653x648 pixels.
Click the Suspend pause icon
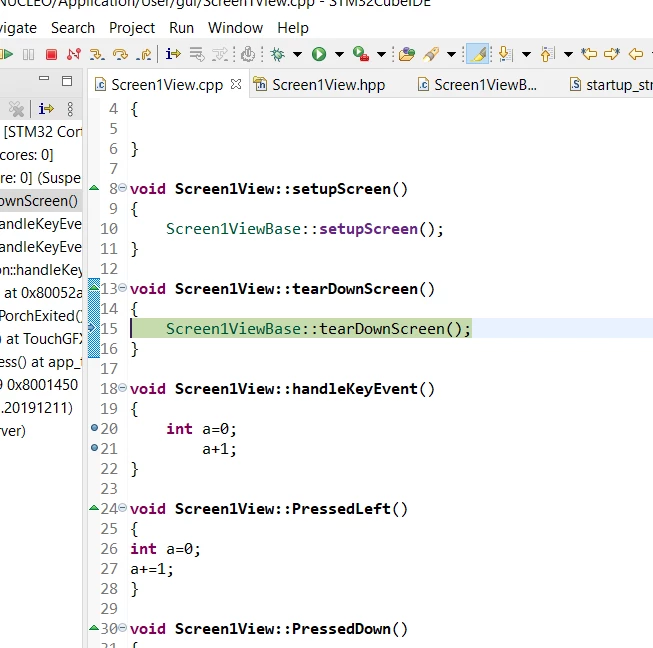(28, 55)
